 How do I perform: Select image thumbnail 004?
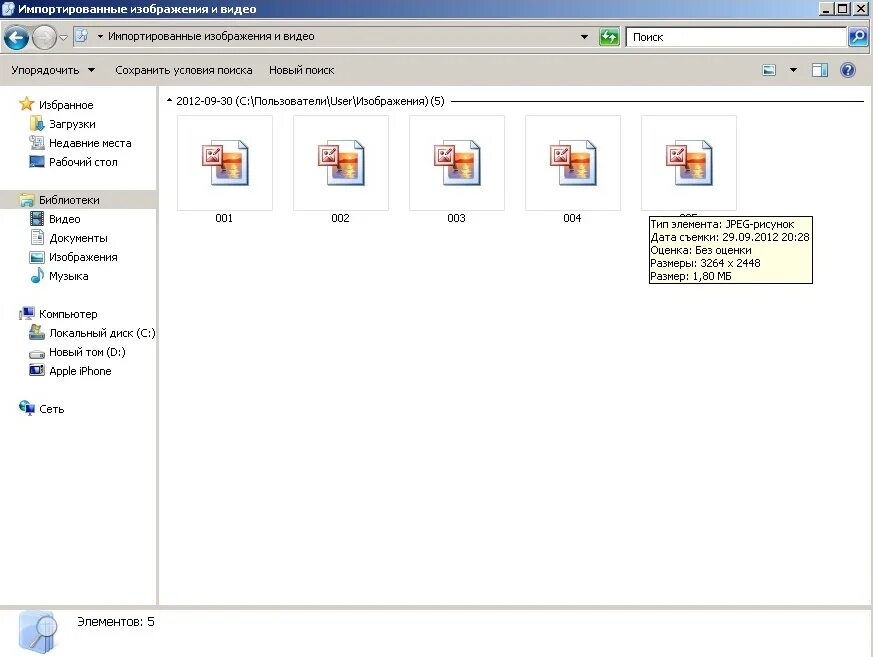click(x=573, y=163)
